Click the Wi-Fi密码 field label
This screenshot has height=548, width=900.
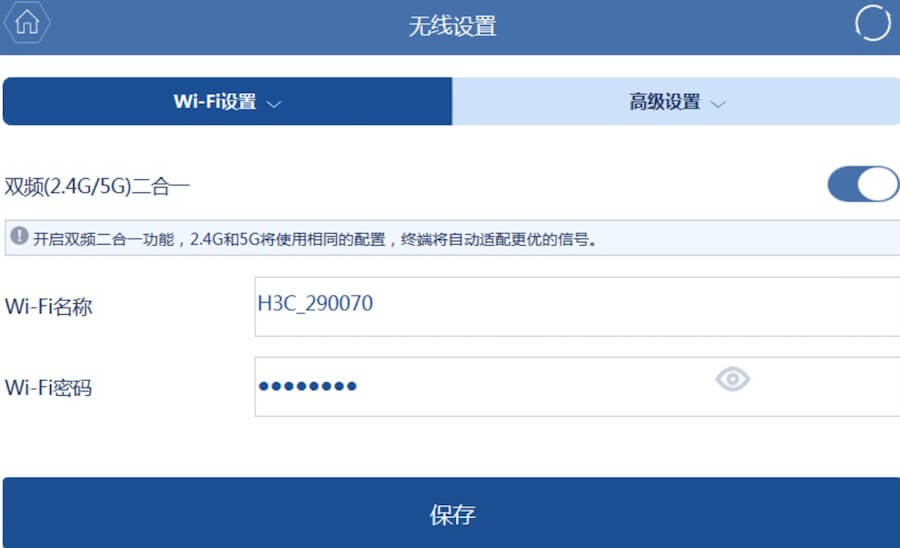48,387
